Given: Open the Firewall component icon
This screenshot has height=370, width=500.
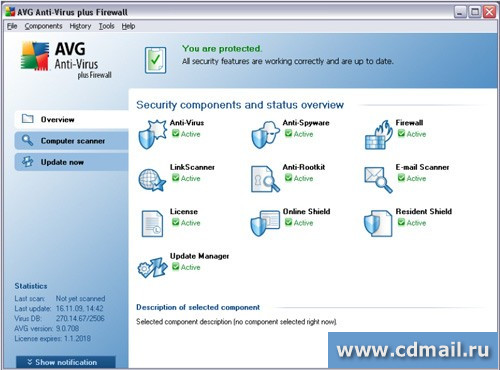Looking at the screenshot, I should click(378, 135).
